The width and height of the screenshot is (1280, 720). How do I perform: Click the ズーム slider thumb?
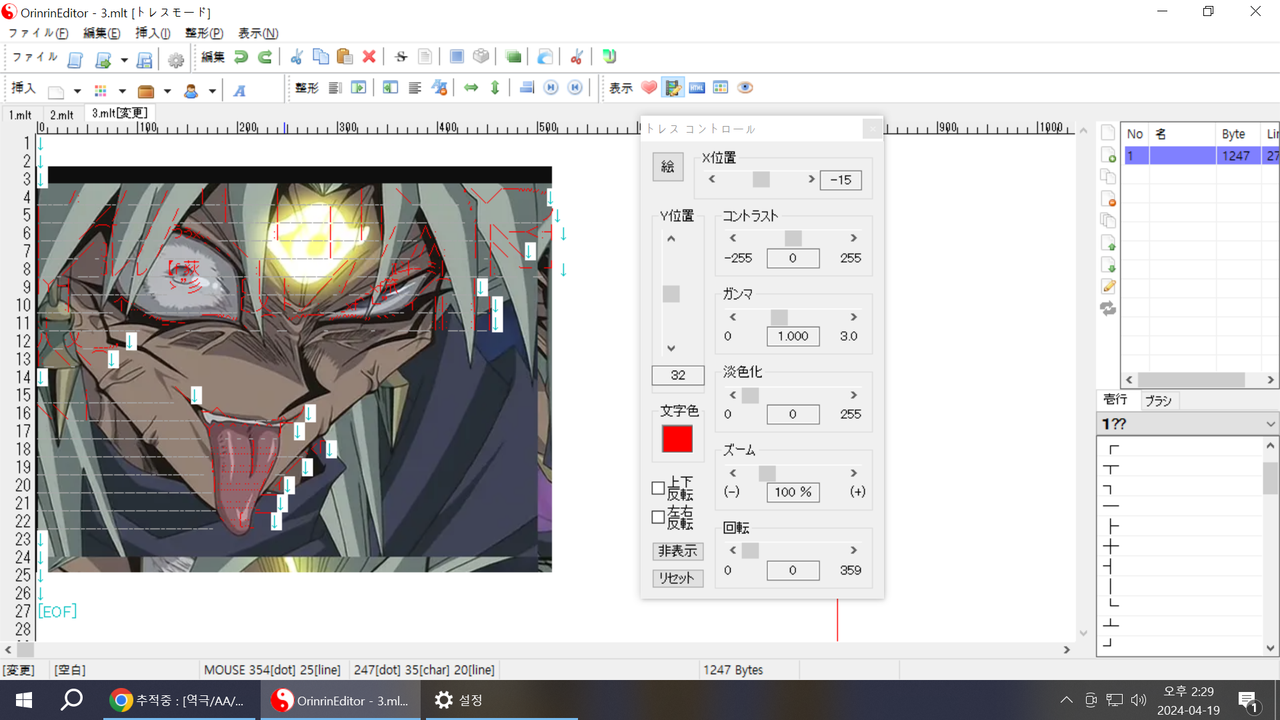click(767, 473)
